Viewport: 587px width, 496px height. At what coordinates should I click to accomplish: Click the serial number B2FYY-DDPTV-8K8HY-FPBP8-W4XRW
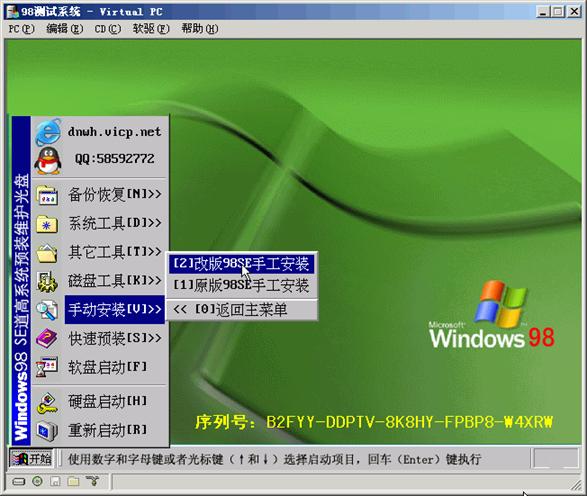point(410,422)
